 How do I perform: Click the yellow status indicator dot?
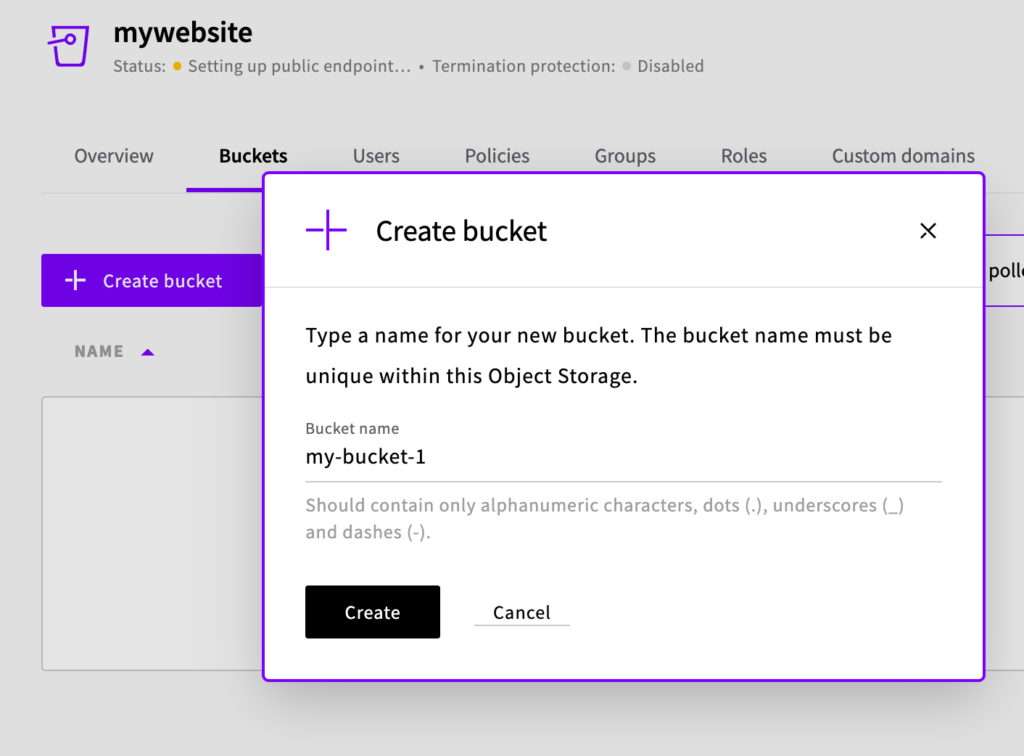coord(177,67)
